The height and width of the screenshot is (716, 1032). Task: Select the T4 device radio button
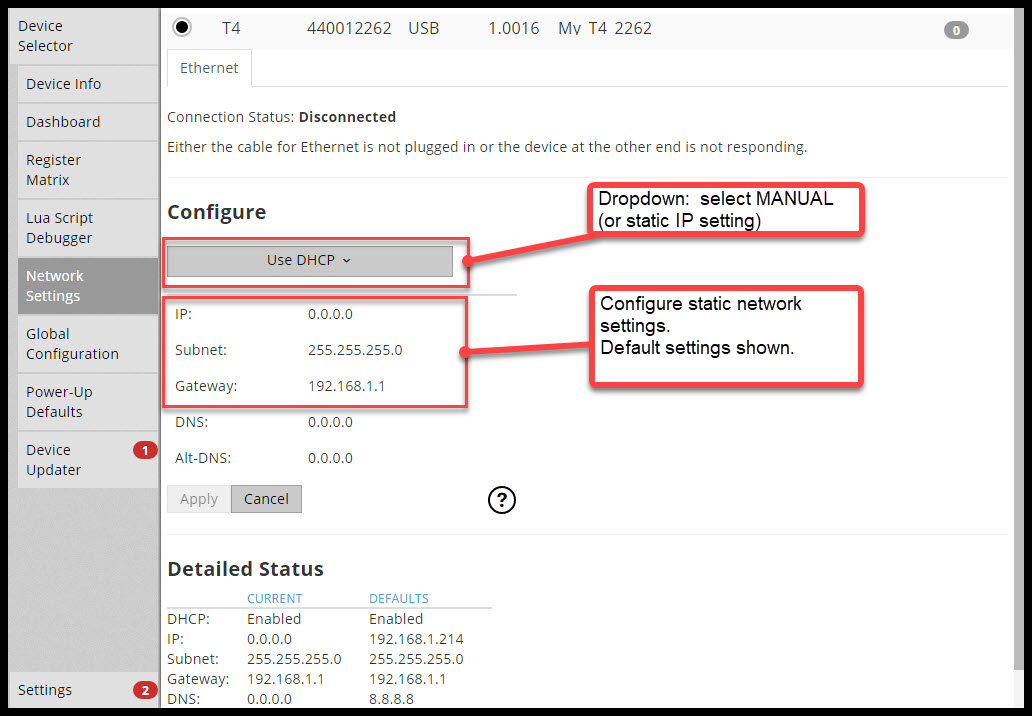183,28
